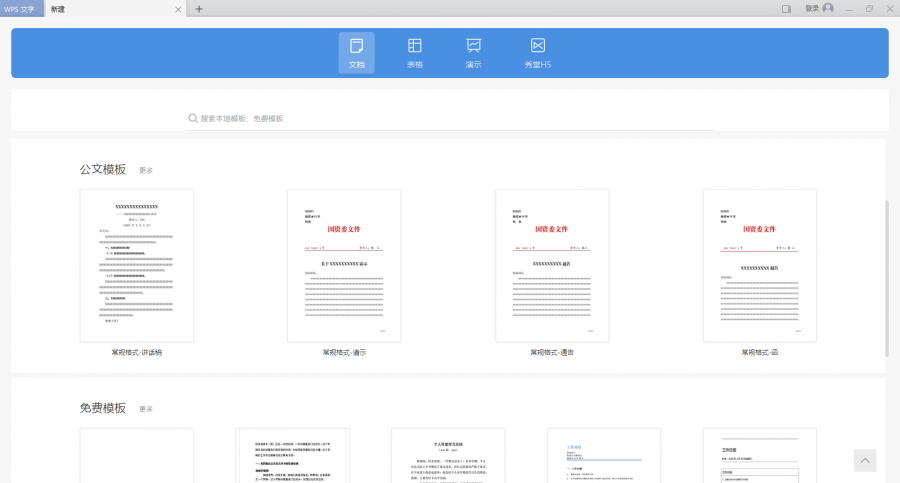Click the panel layout icon beside 登录
Screen dimensions: 900x483
click(x=787, y=9)
